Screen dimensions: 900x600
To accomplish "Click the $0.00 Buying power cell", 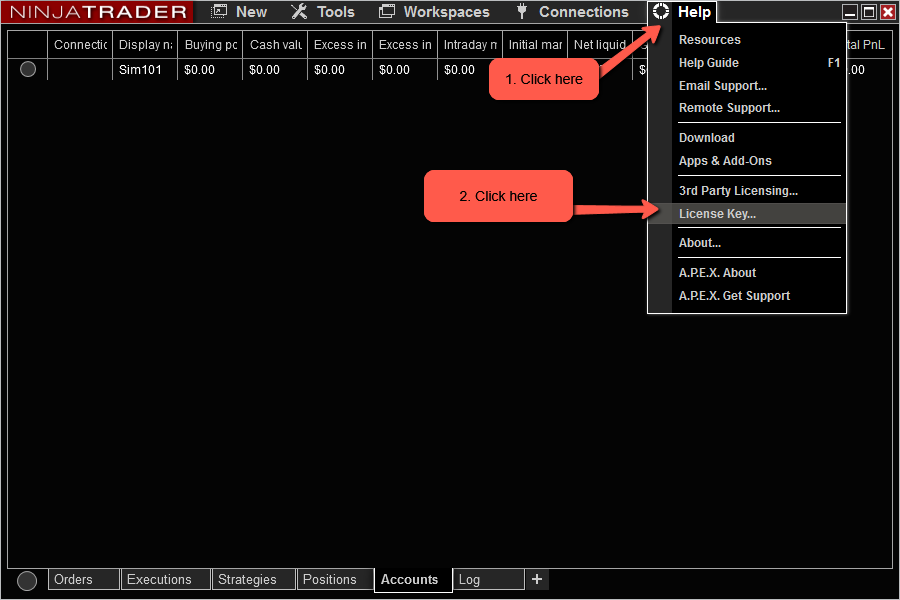I will point(210,69).
